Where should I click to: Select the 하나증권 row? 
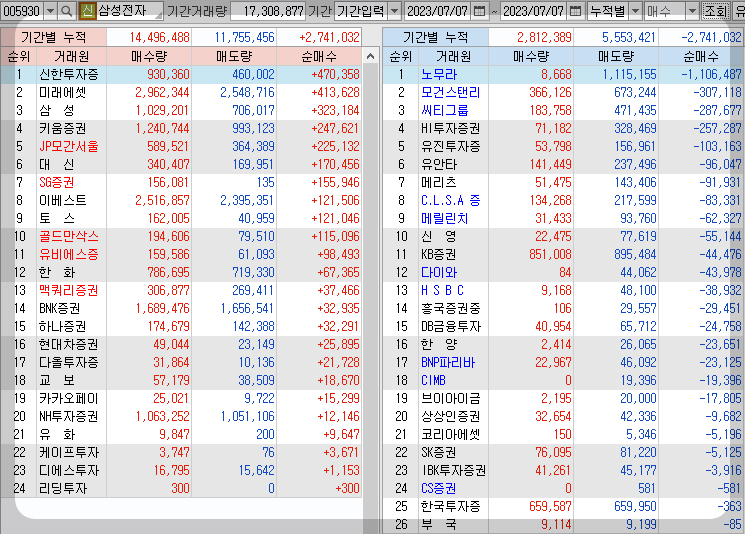pyautogui.click(x=181, y=327)
